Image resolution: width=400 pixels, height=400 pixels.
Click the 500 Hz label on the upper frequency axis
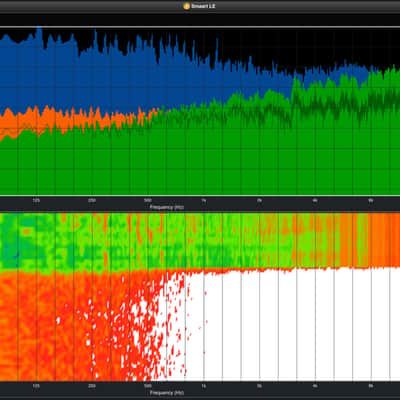point(148,201)
